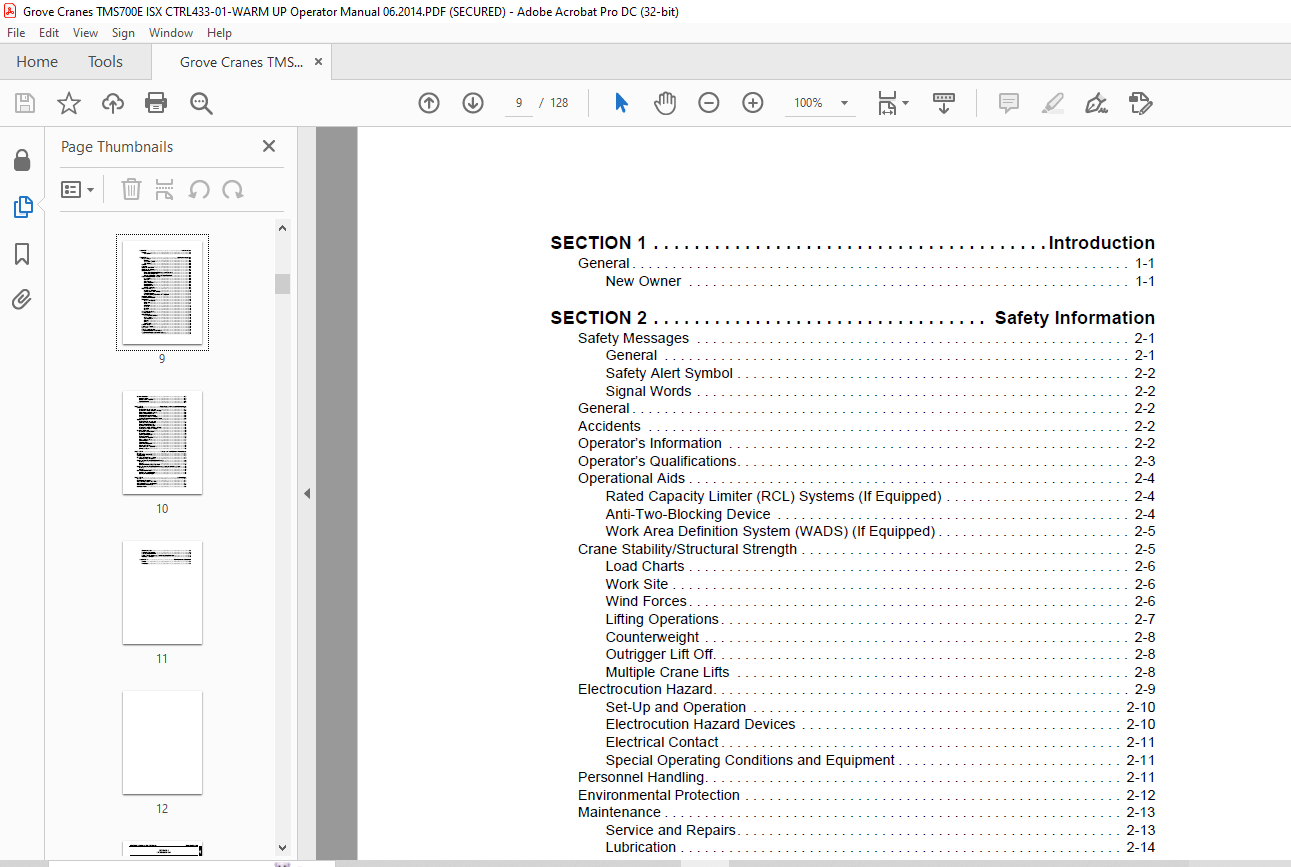This screenshot has width=1291, height=867.
Task: Open the Bookmarks panel icon
Action: pyautogui.click(x=22, y=254)
